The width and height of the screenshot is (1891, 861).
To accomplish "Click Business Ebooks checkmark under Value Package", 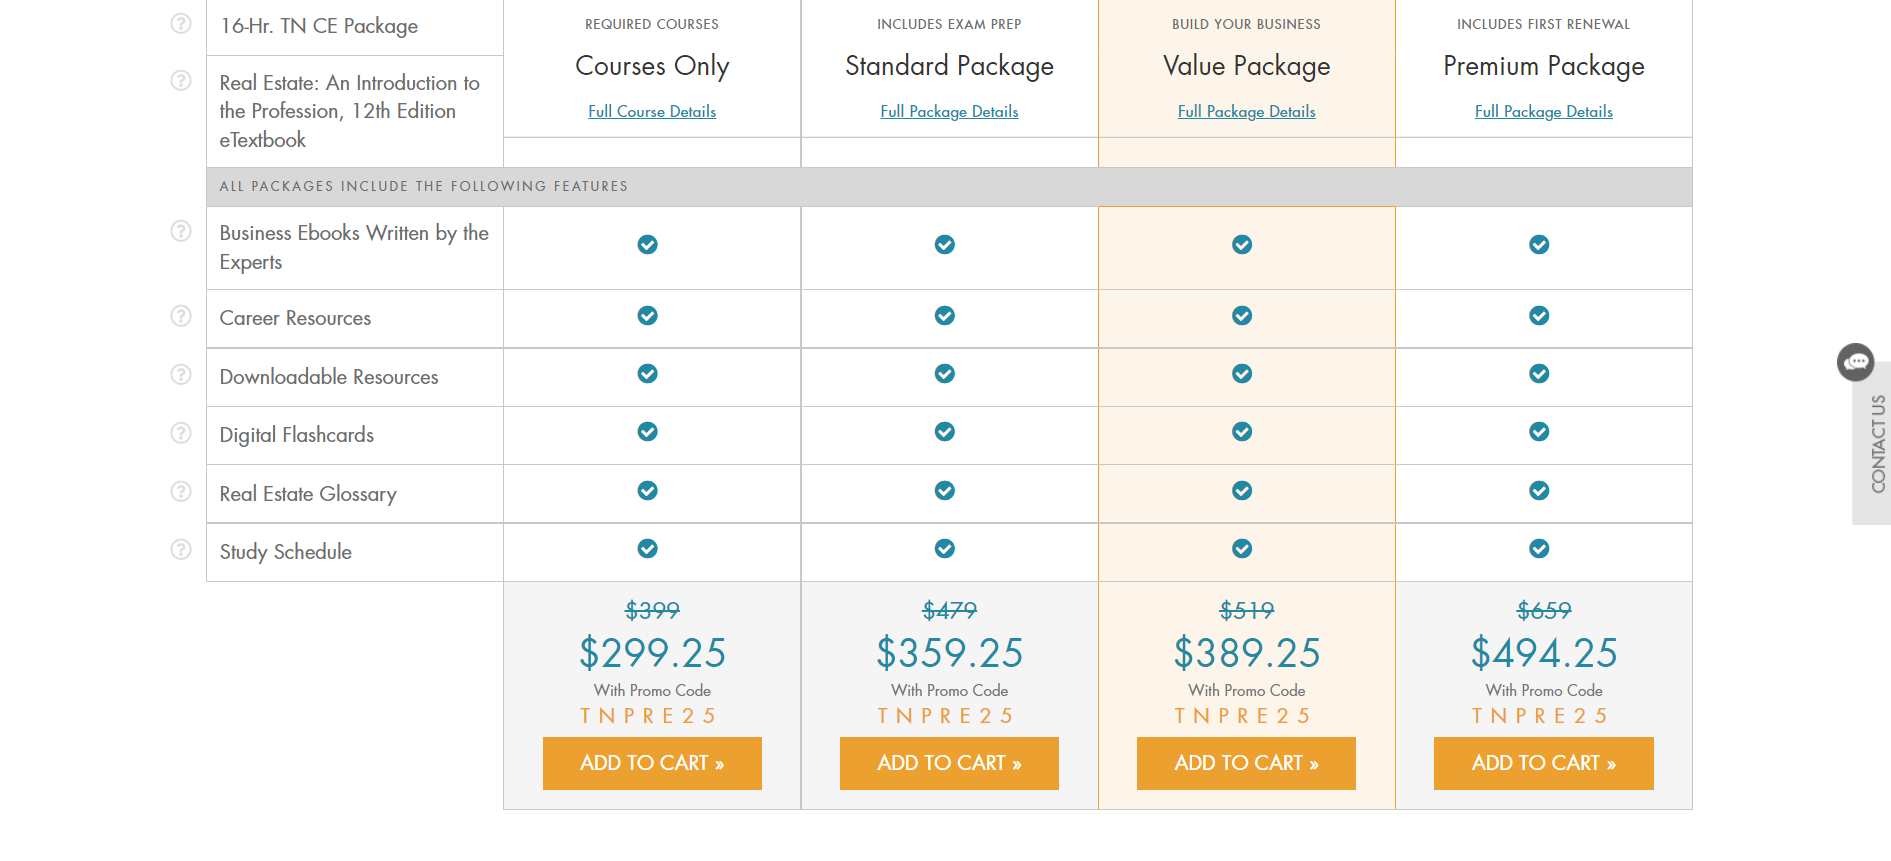I will pos(1242,244).
